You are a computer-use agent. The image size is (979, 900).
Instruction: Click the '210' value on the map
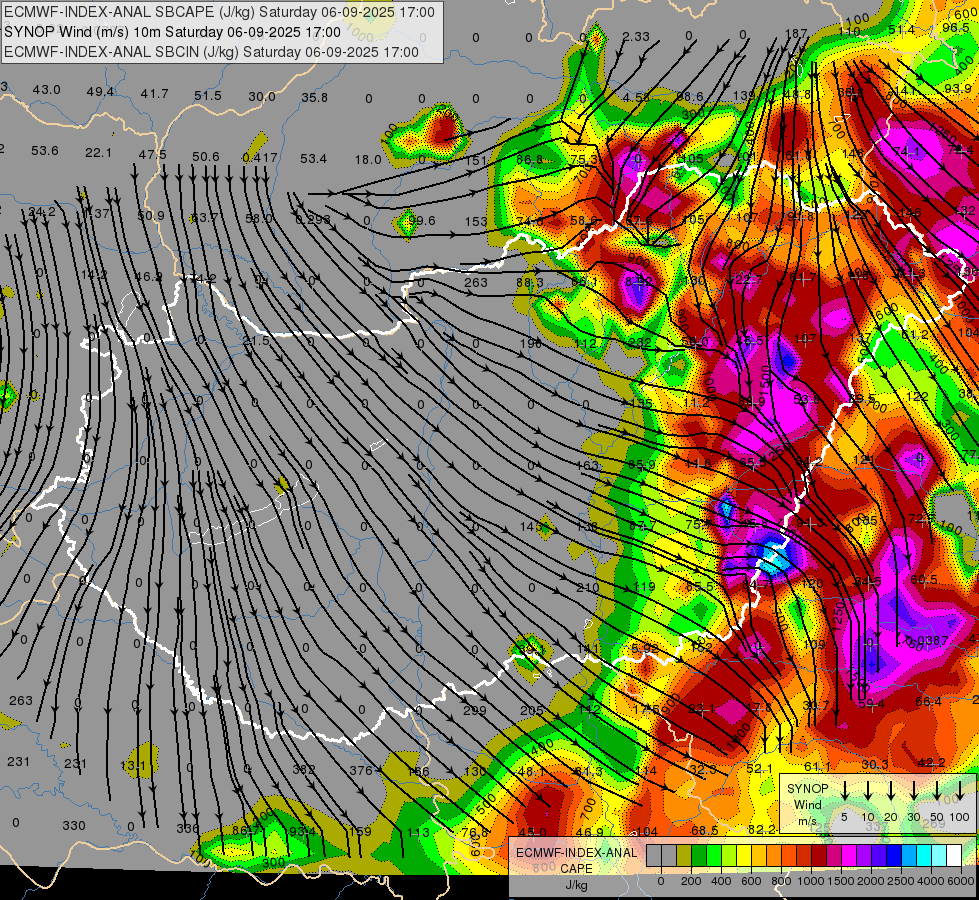(x=588, y=587)
